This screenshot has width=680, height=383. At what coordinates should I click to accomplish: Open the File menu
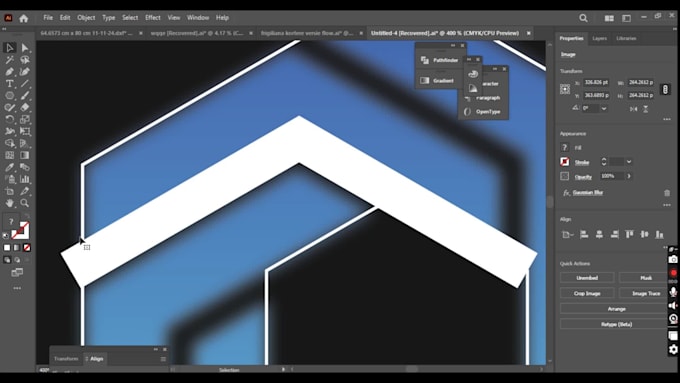[x=48, y=18]
